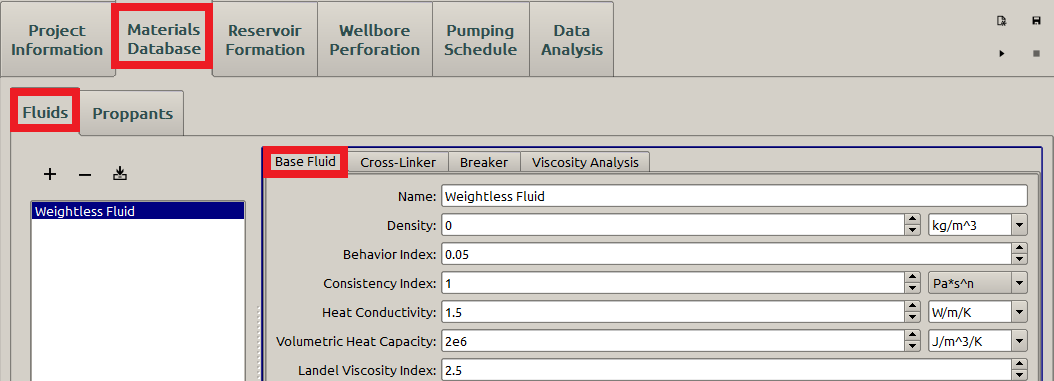Select Weightless Fluid in the fluid list
Viewport: 1054px width, 381px height.
[x=138, y=211]
